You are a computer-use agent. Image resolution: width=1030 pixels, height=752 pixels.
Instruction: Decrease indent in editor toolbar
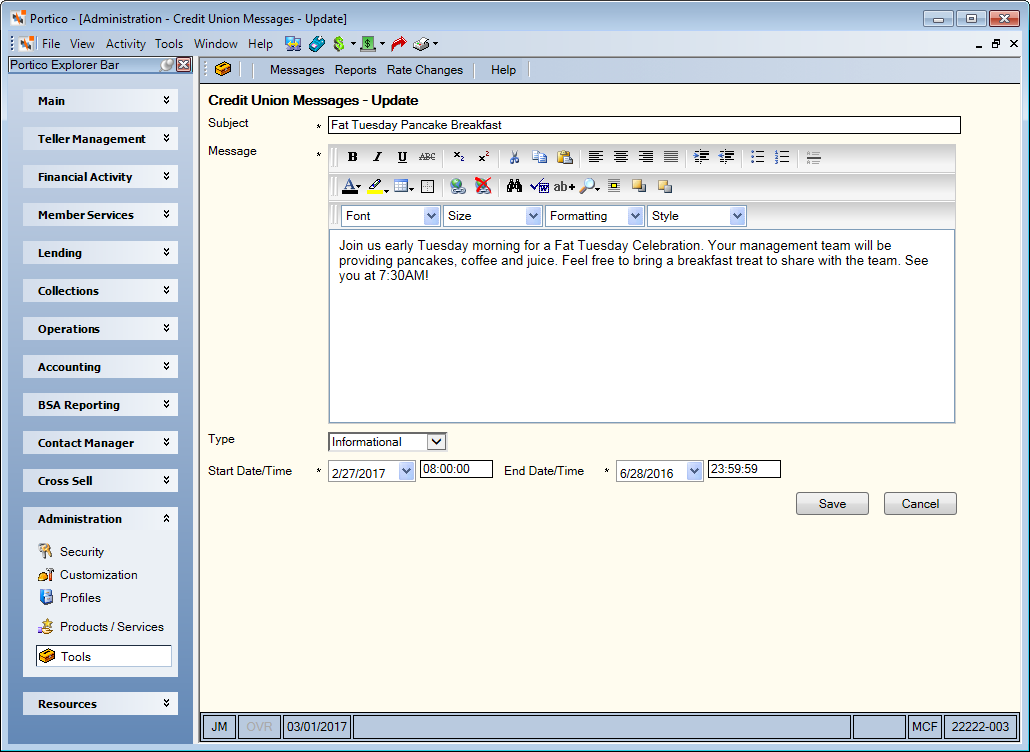point(727,157)
